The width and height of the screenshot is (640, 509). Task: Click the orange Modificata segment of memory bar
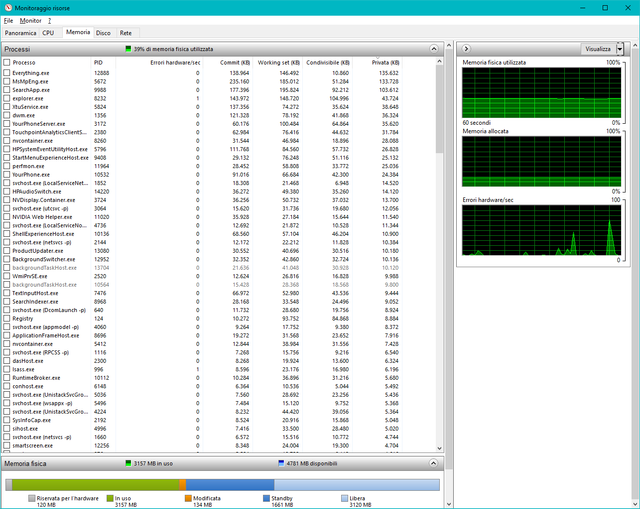[182, 485]
